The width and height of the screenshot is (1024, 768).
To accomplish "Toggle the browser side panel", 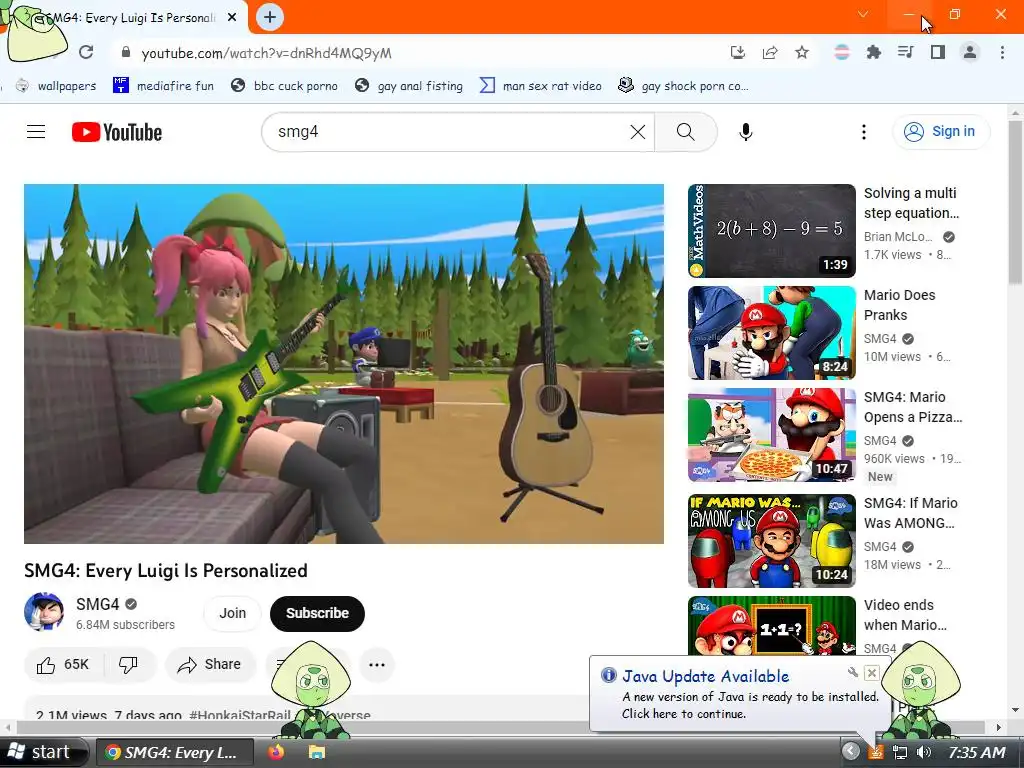I will [938, 52].
